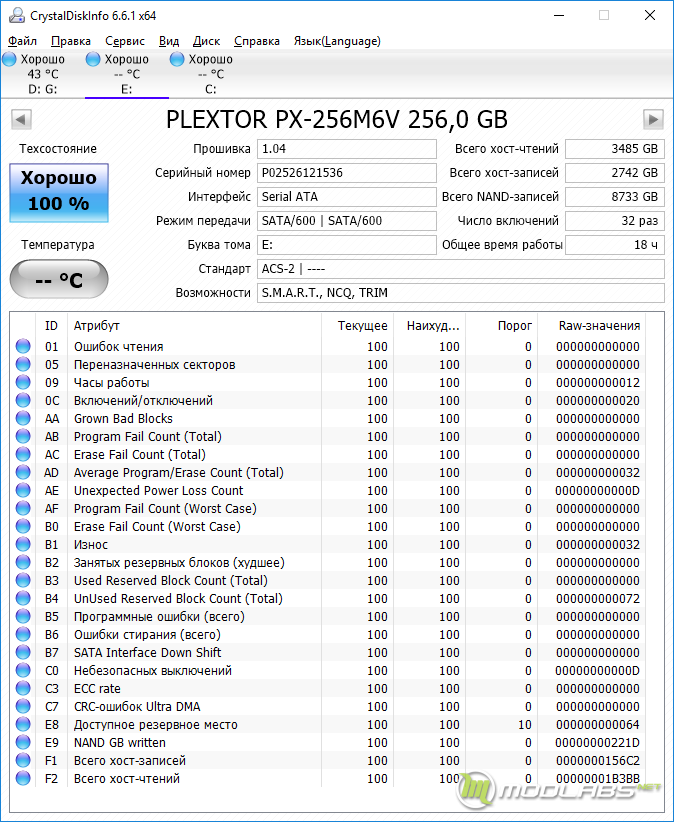Open the Правка menu
This screenshot has height=822, width=674.
point(71,41)
